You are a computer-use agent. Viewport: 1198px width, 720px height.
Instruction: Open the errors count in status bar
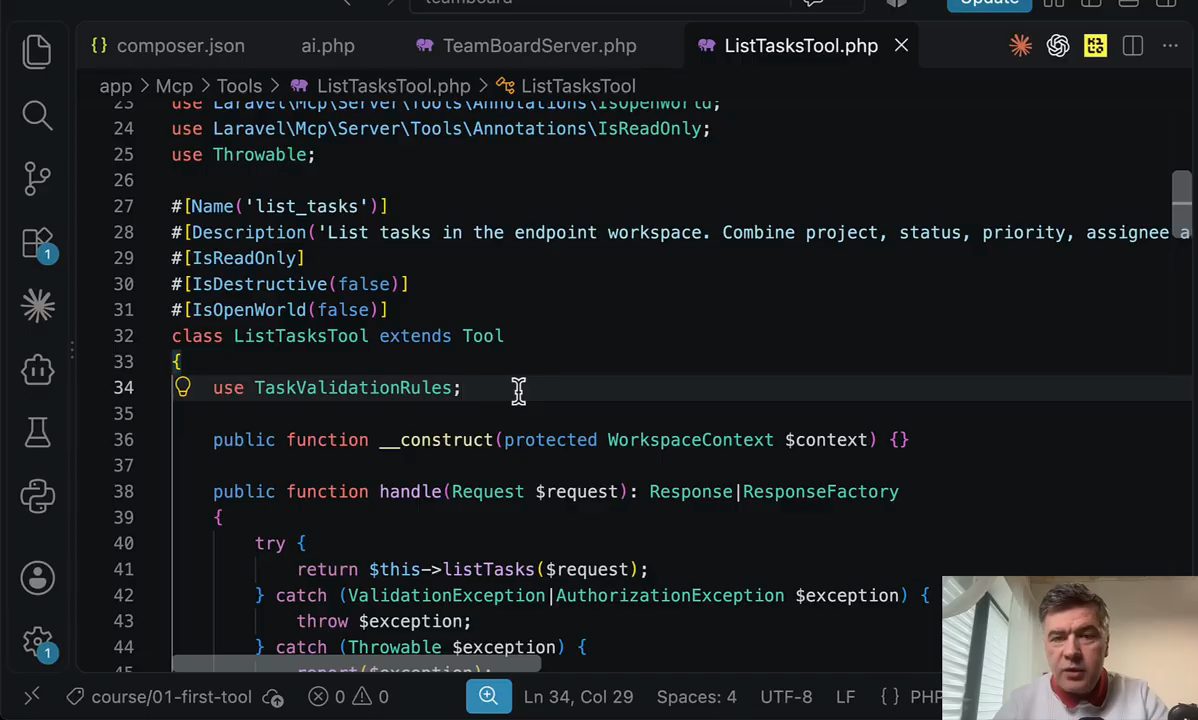coord(326,697)
